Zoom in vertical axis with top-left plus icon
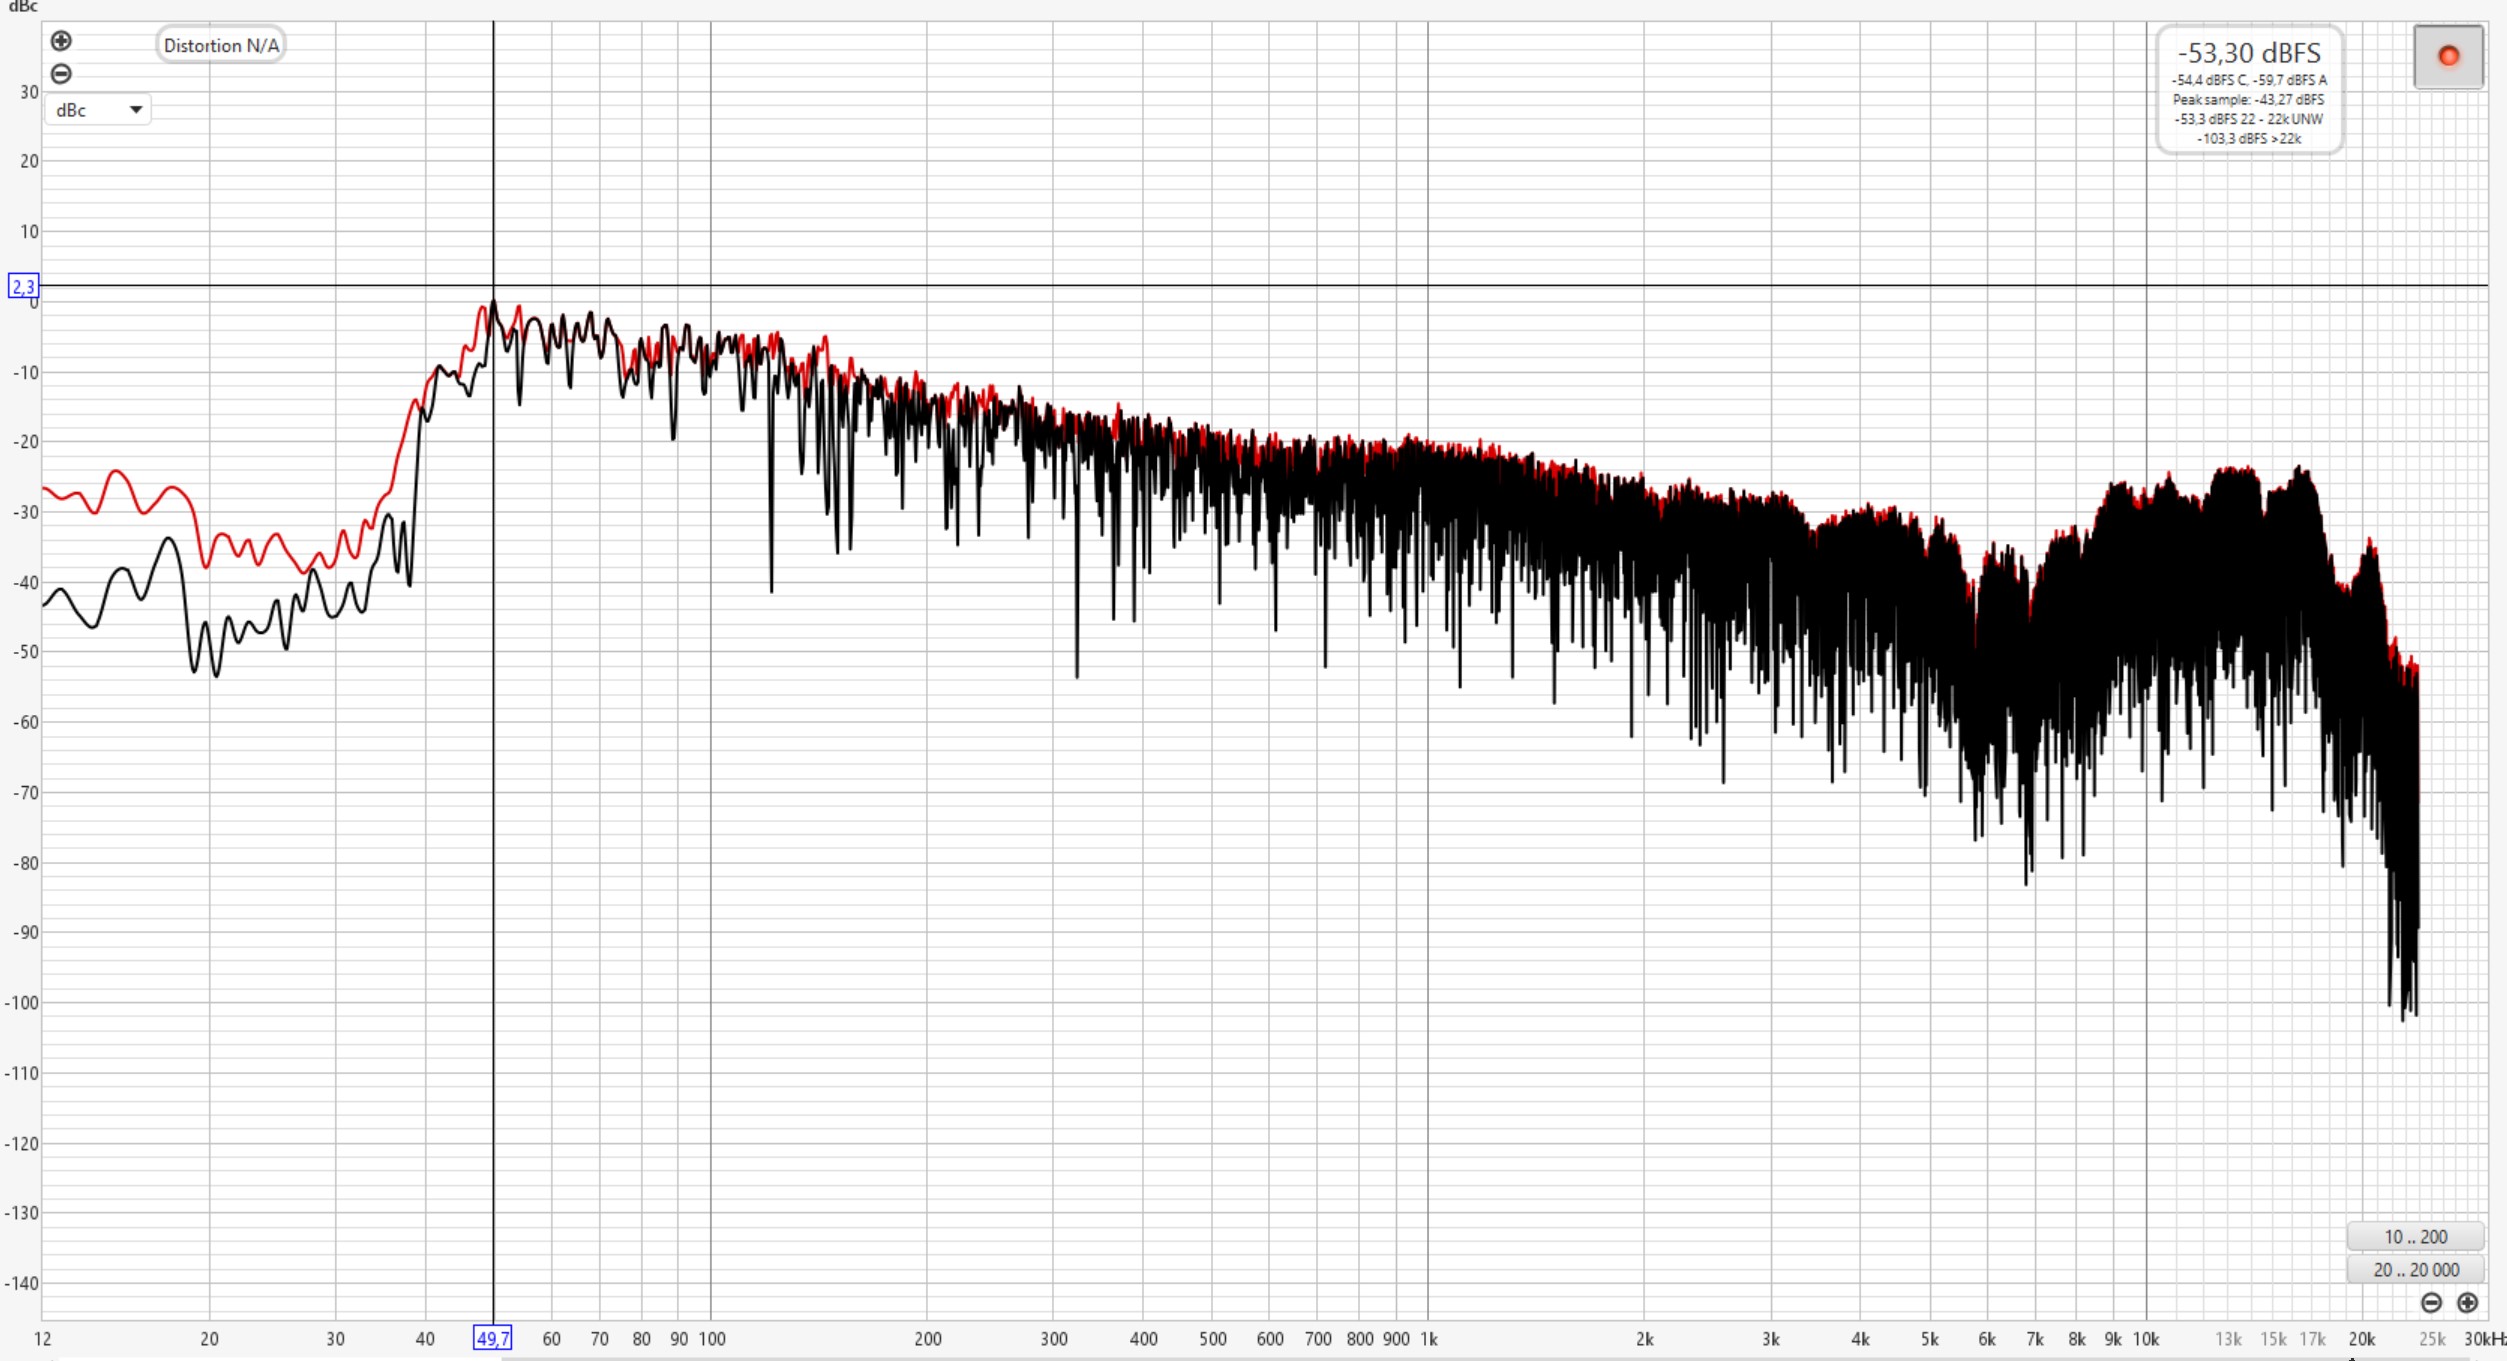2507x1361 pixels. coord(61,41)
